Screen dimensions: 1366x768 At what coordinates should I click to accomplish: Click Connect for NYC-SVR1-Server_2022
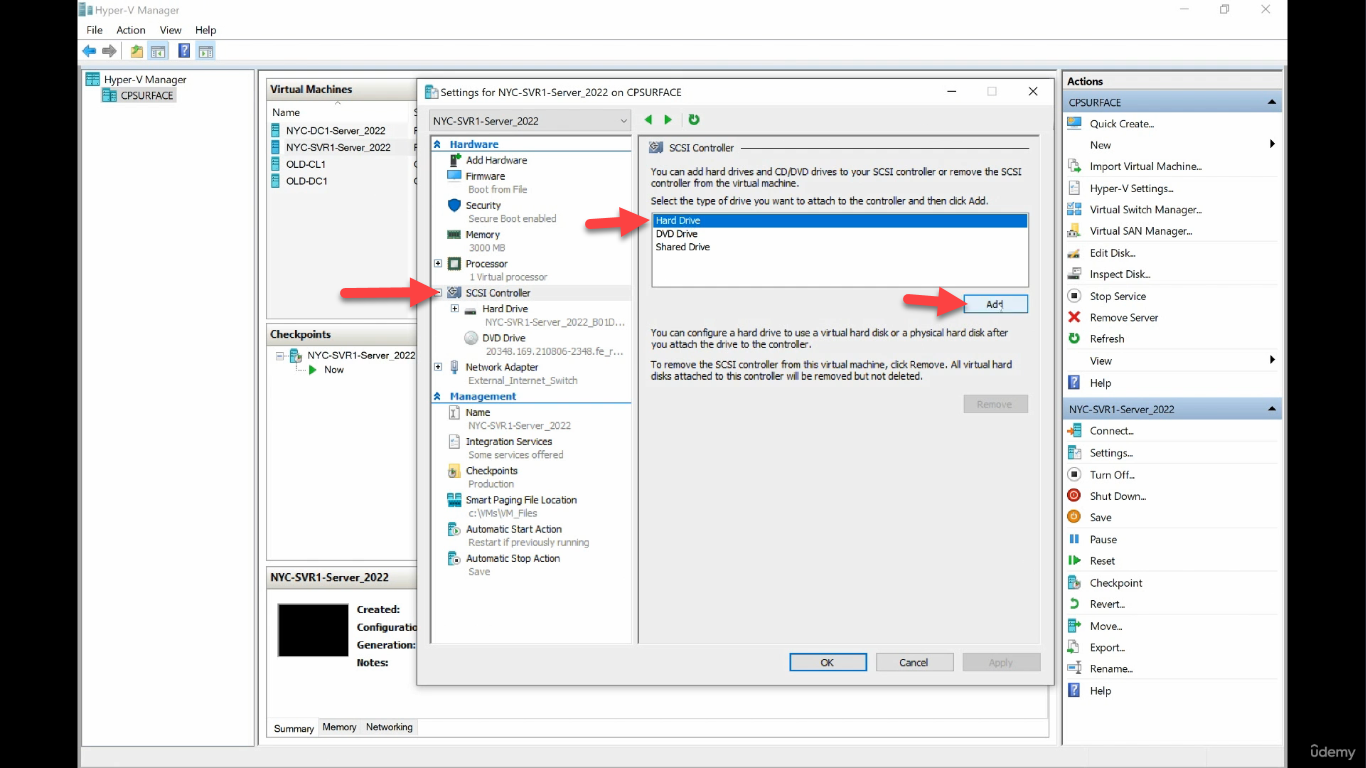(x=1112, y=431)
